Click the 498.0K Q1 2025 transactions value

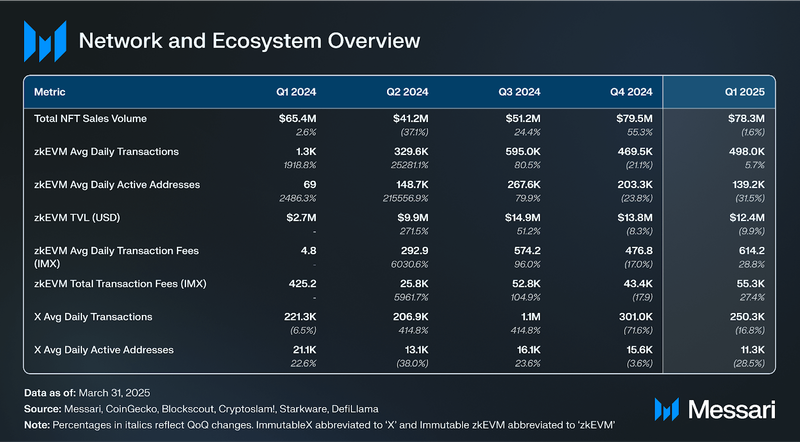click(x=746, y=152)
